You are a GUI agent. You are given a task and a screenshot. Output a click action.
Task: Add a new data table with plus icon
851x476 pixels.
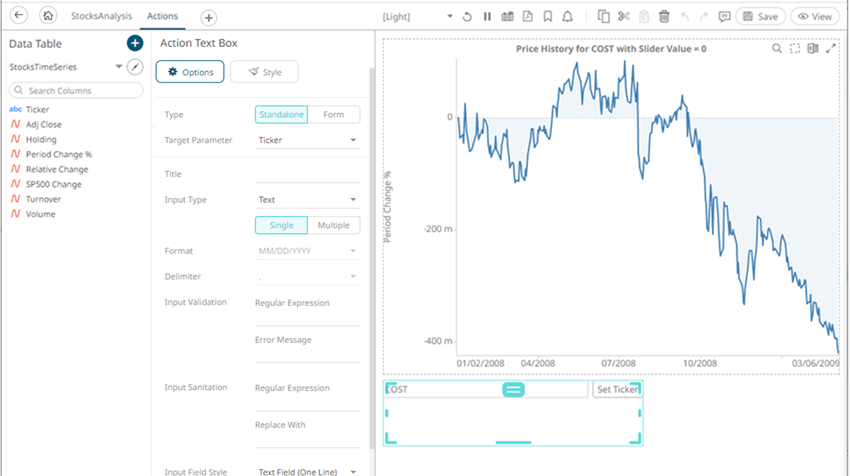coord(135,44)
